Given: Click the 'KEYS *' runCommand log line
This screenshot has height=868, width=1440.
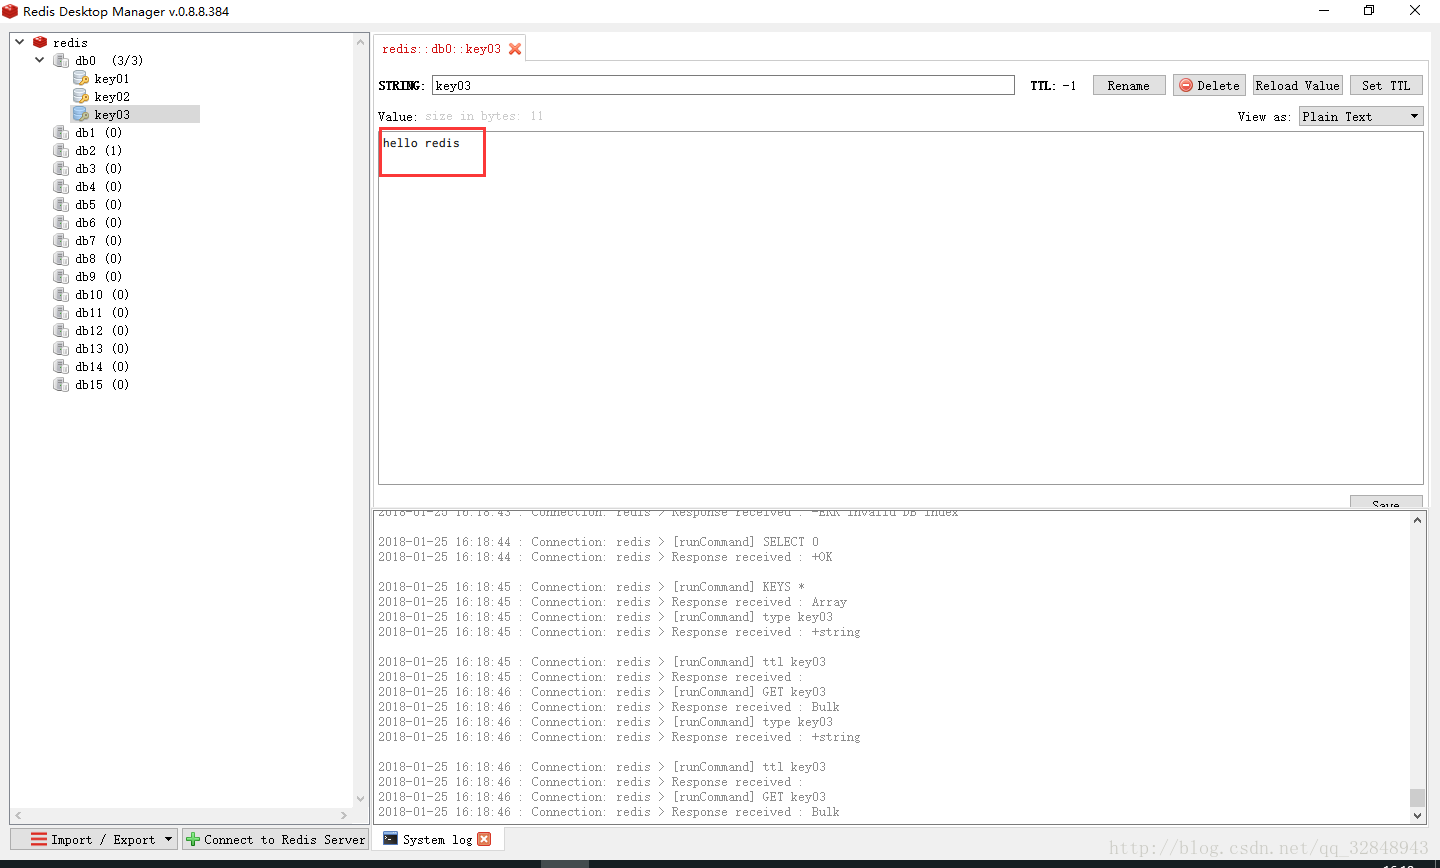Looking at the screenshot, I should tap(591, 587).
